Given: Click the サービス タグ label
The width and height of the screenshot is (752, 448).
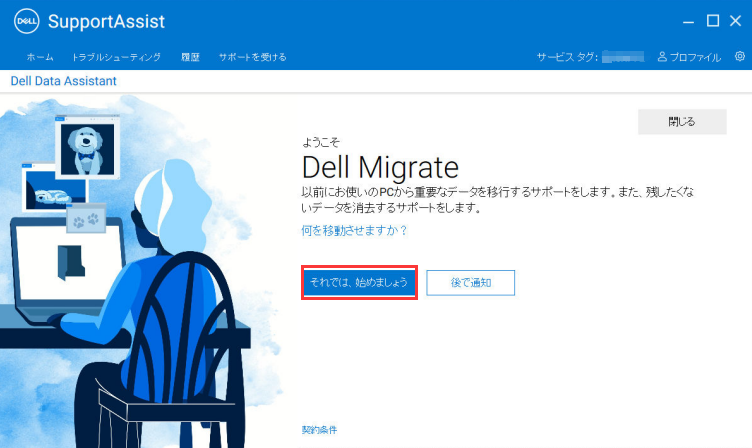Looking at the screenshot, I should [567, 57].
